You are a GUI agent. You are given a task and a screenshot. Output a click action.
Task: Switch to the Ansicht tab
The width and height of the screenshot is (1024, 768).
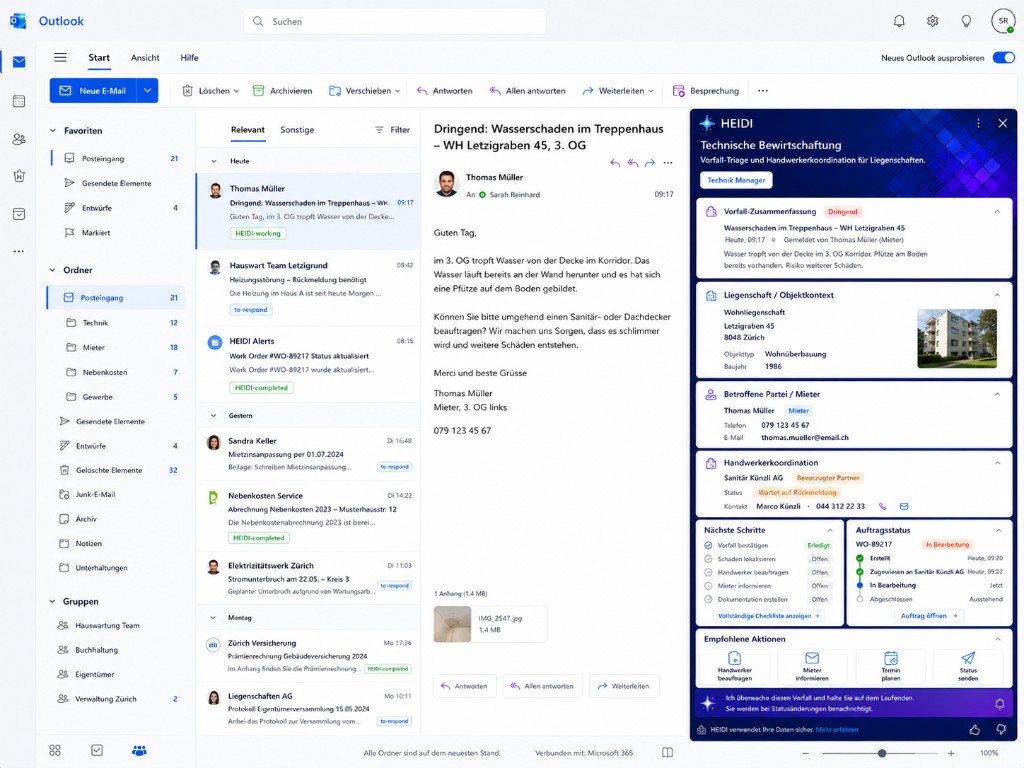pos(145,57)
